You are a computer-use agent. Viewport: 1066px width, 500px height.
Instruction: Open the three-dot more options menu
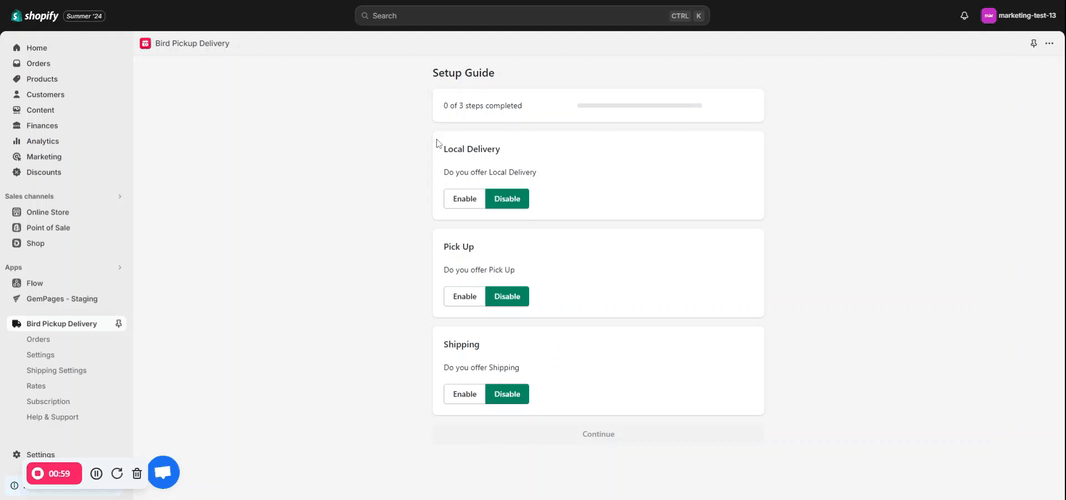click(x=1049, y=44)
